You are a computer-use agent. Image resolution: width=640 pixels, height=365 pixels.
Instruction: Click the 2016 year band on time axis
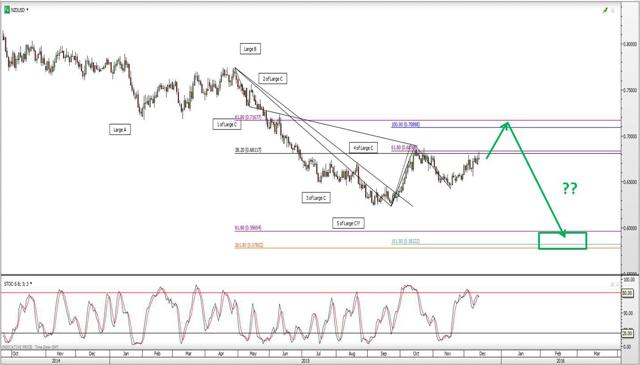(560, 361)
